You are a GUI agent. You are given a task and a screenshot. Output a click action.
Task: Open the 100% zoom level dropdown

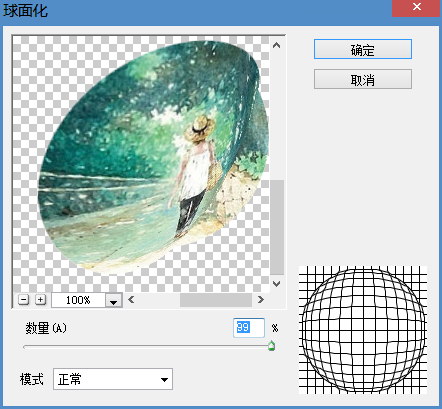coord(114,300)
